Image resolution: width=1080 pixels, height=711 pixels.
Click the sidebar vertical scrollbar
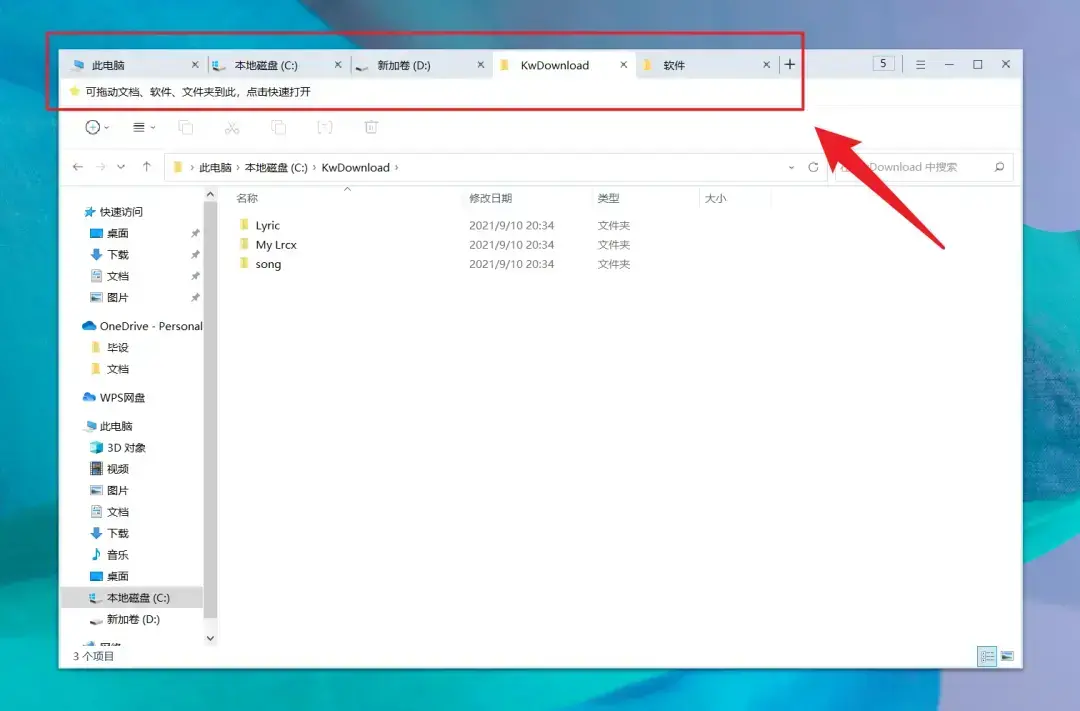pyautogui.click(x=210, y=400)
